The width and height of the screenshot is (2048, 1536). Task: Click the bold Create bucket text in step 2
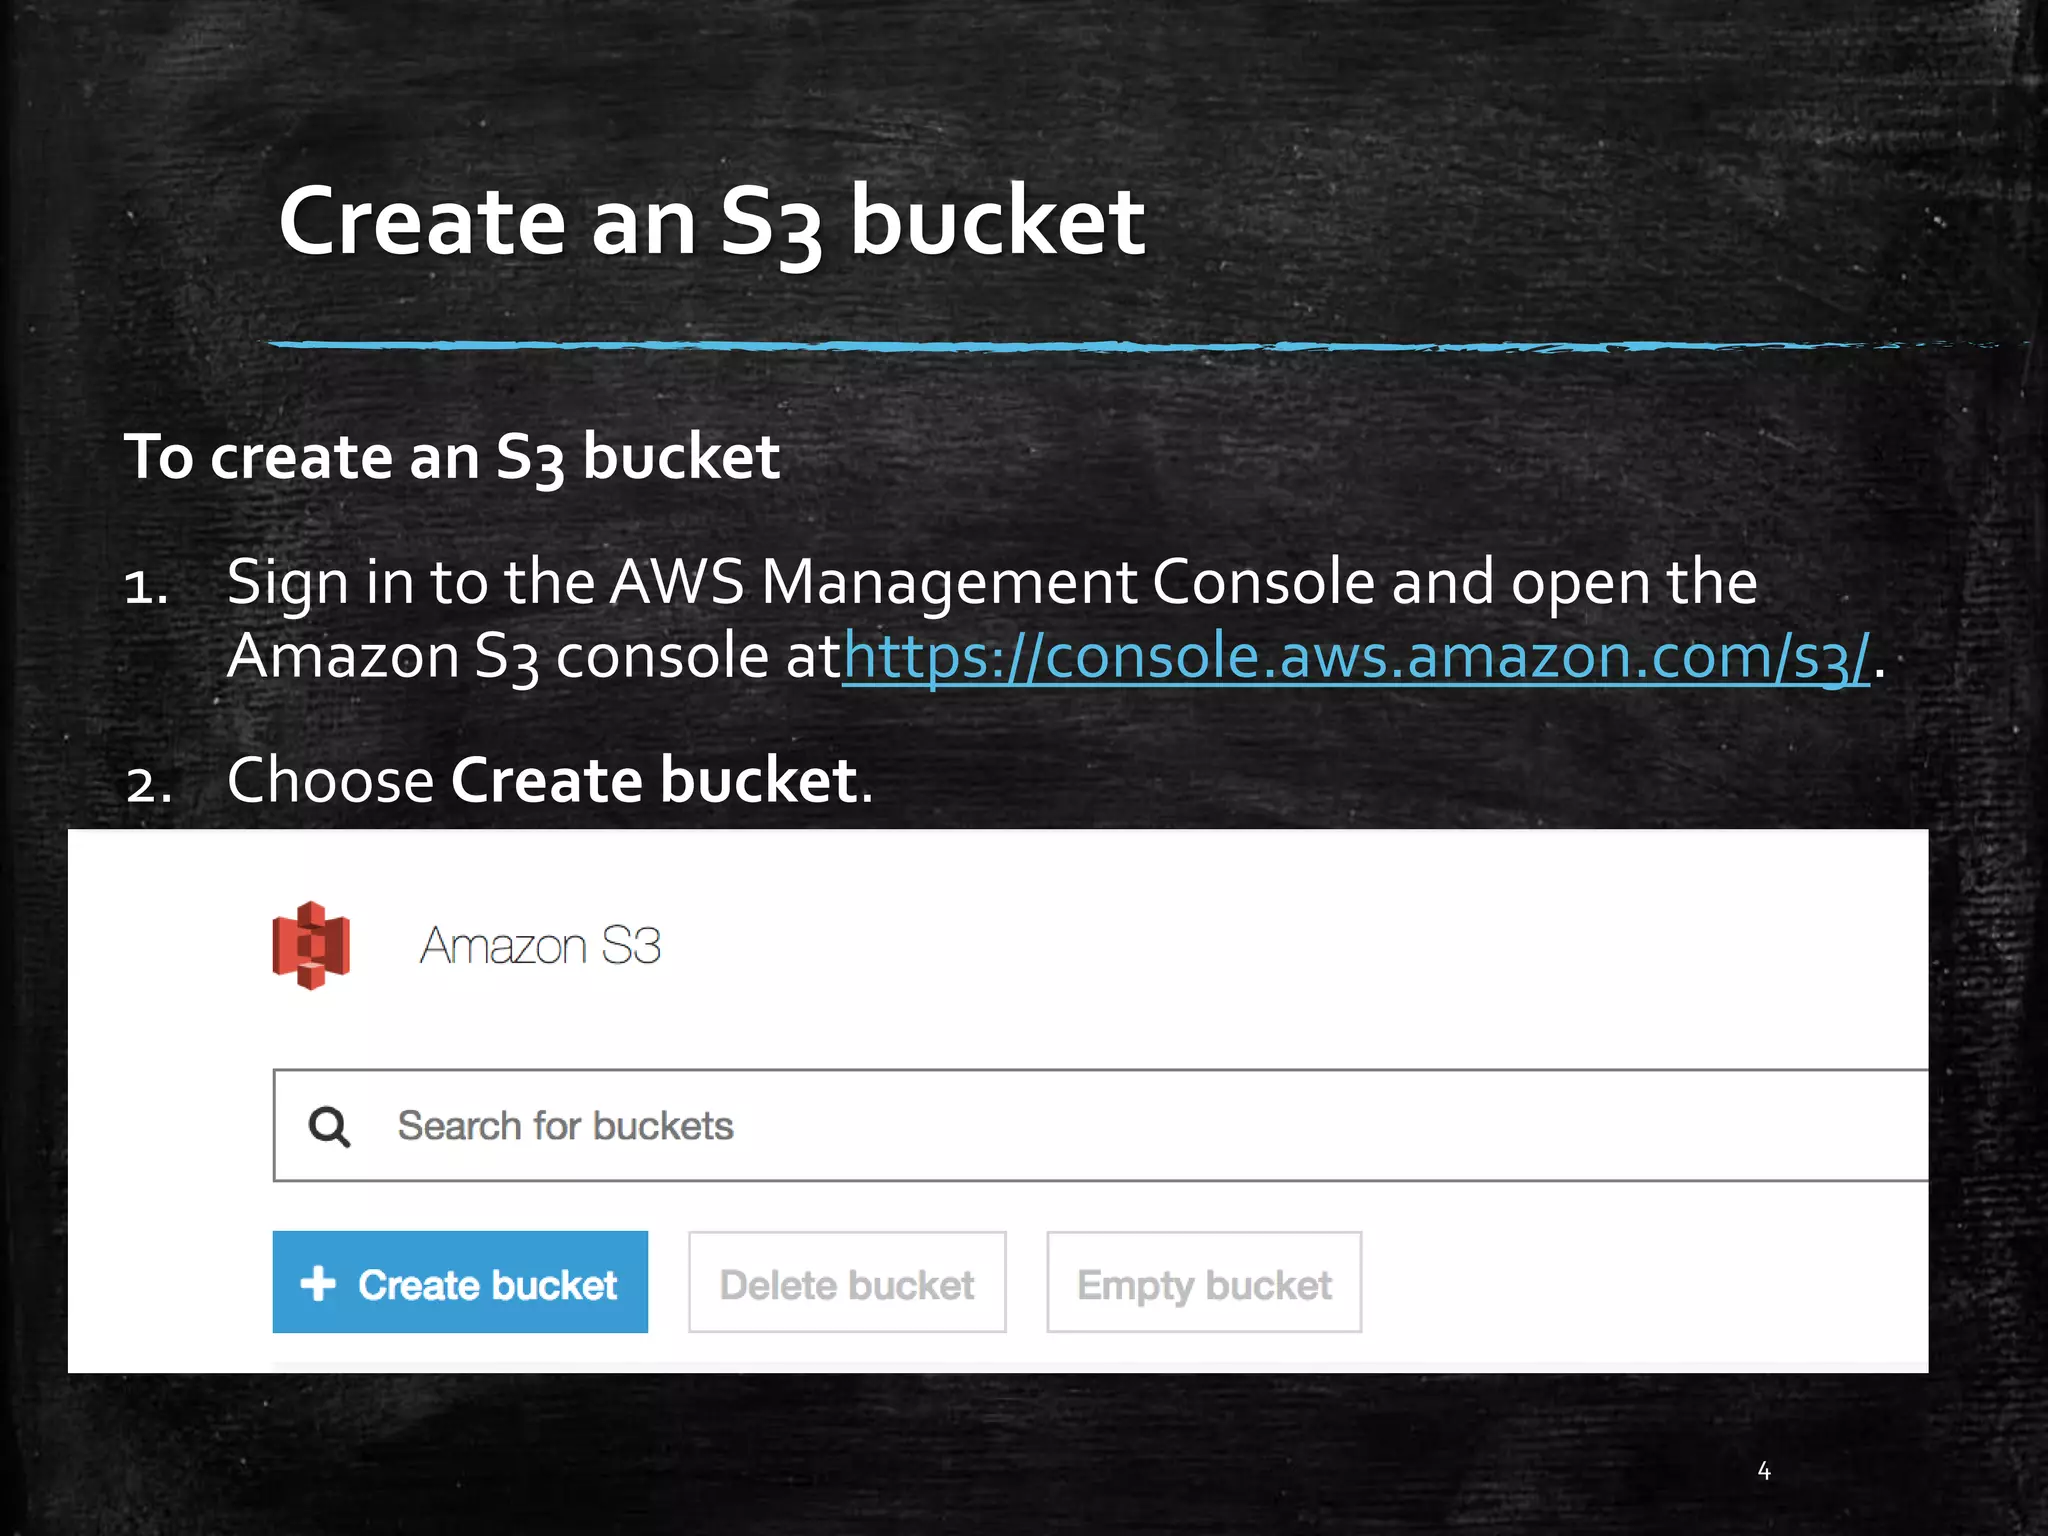pyautogui.click(x=656, y=779)
